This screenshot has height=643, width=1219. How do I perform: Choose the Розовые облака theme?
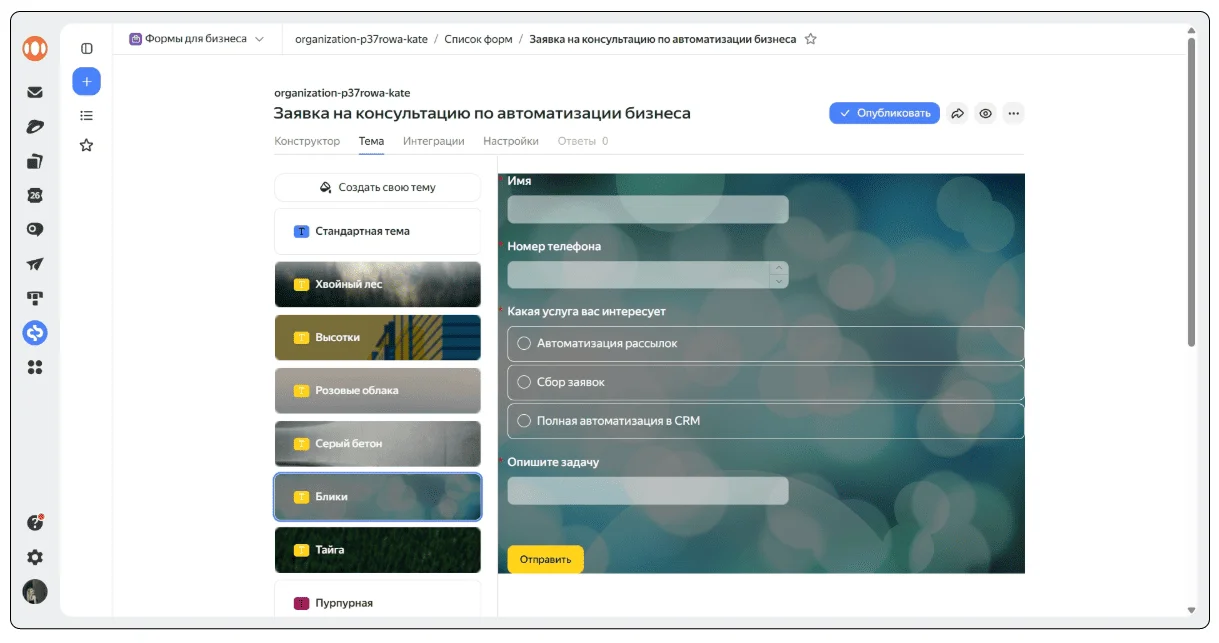point(378,390)
